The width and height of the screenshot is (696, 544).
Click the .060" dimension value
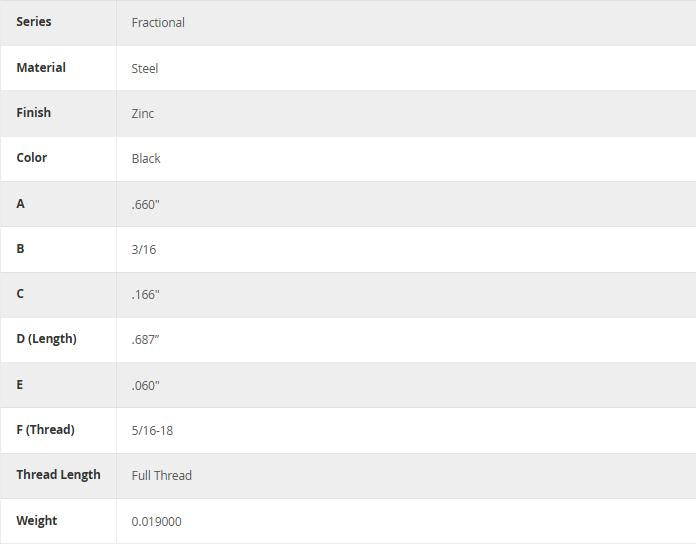(146, 386)
